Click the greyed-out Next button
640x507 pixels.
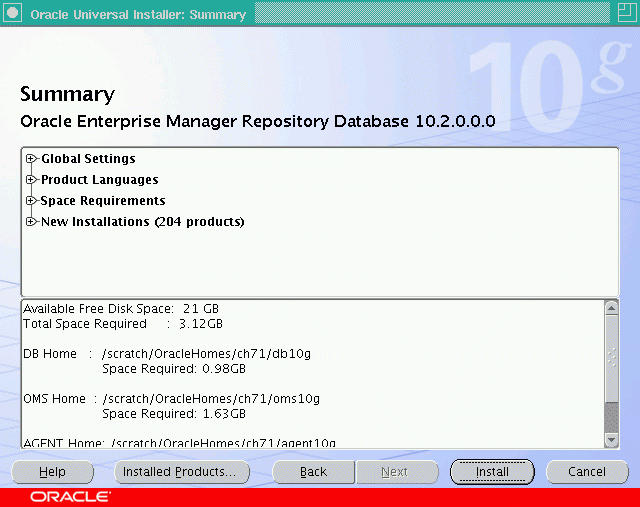[397, 472]
